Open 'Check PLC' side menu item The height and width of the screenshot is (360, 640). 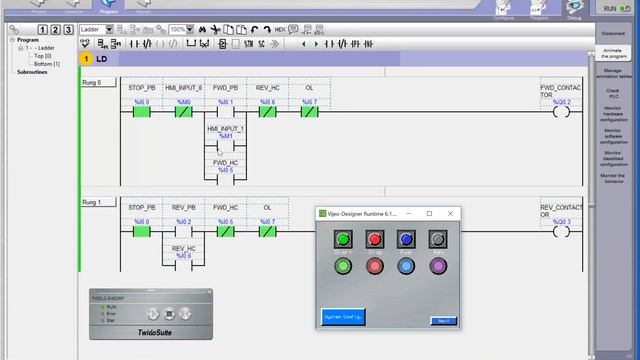[613, 93]
